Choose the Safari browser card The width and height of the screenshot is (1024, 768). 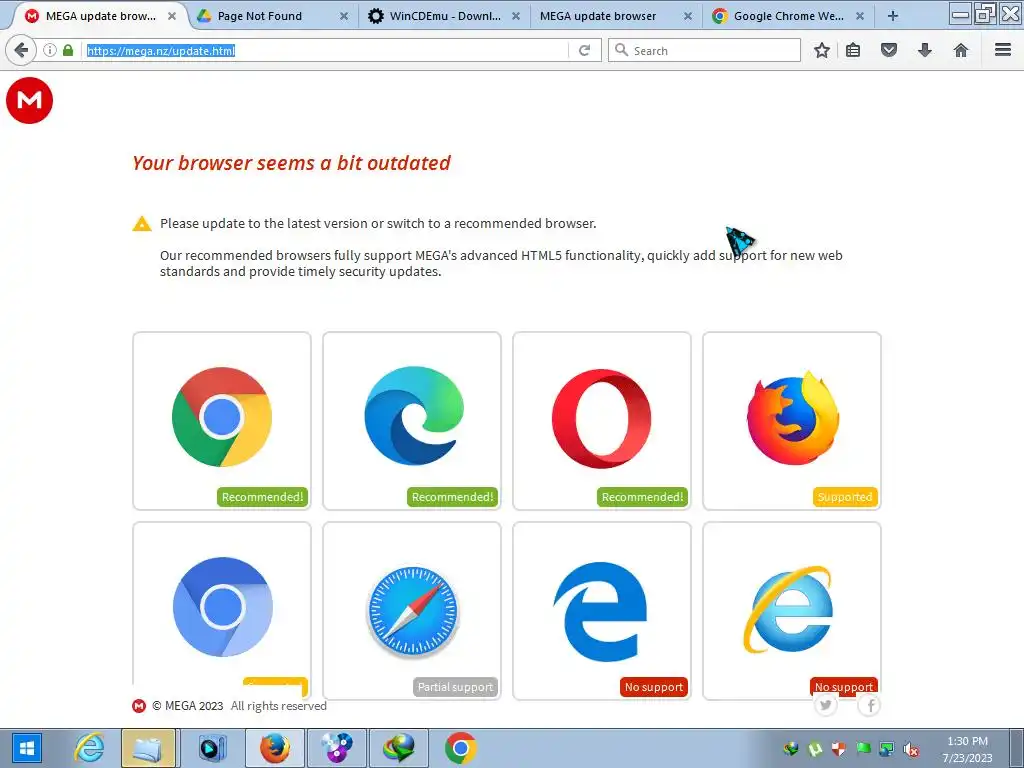click(x=412, y=611)
